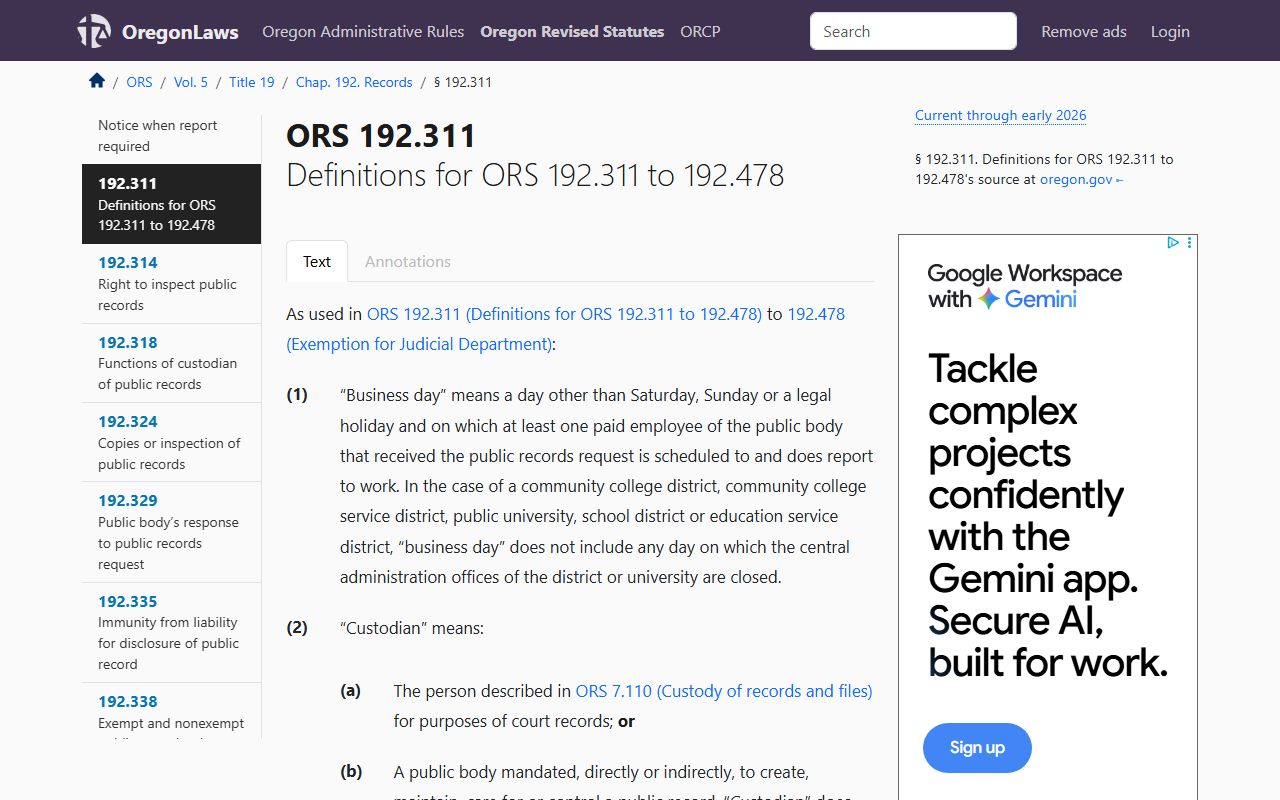Image resolution: width=1280 pixels, height=800 pixels.
Task: Click the AdChoices icon on the ad
Action: [1174, 242]
